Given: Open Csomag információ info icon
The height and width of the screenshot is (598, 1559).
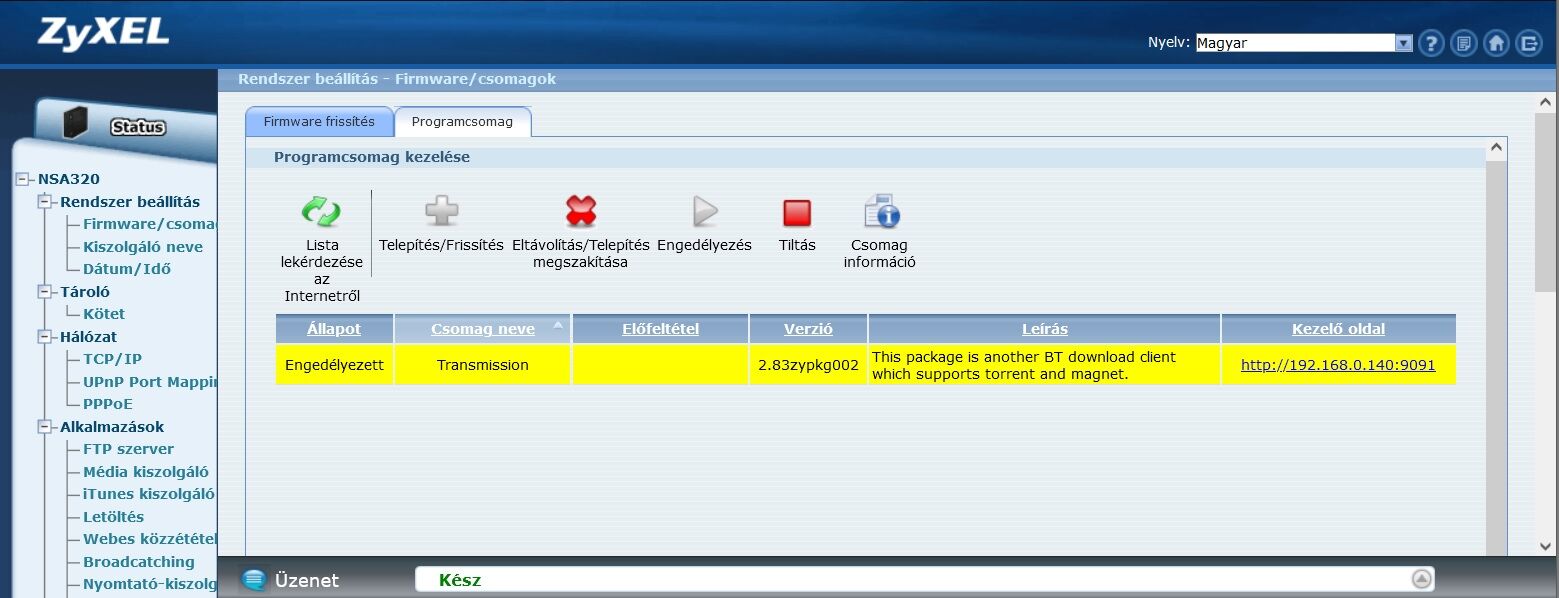Looking at the screenshot, I should click(x=881, y=211).
